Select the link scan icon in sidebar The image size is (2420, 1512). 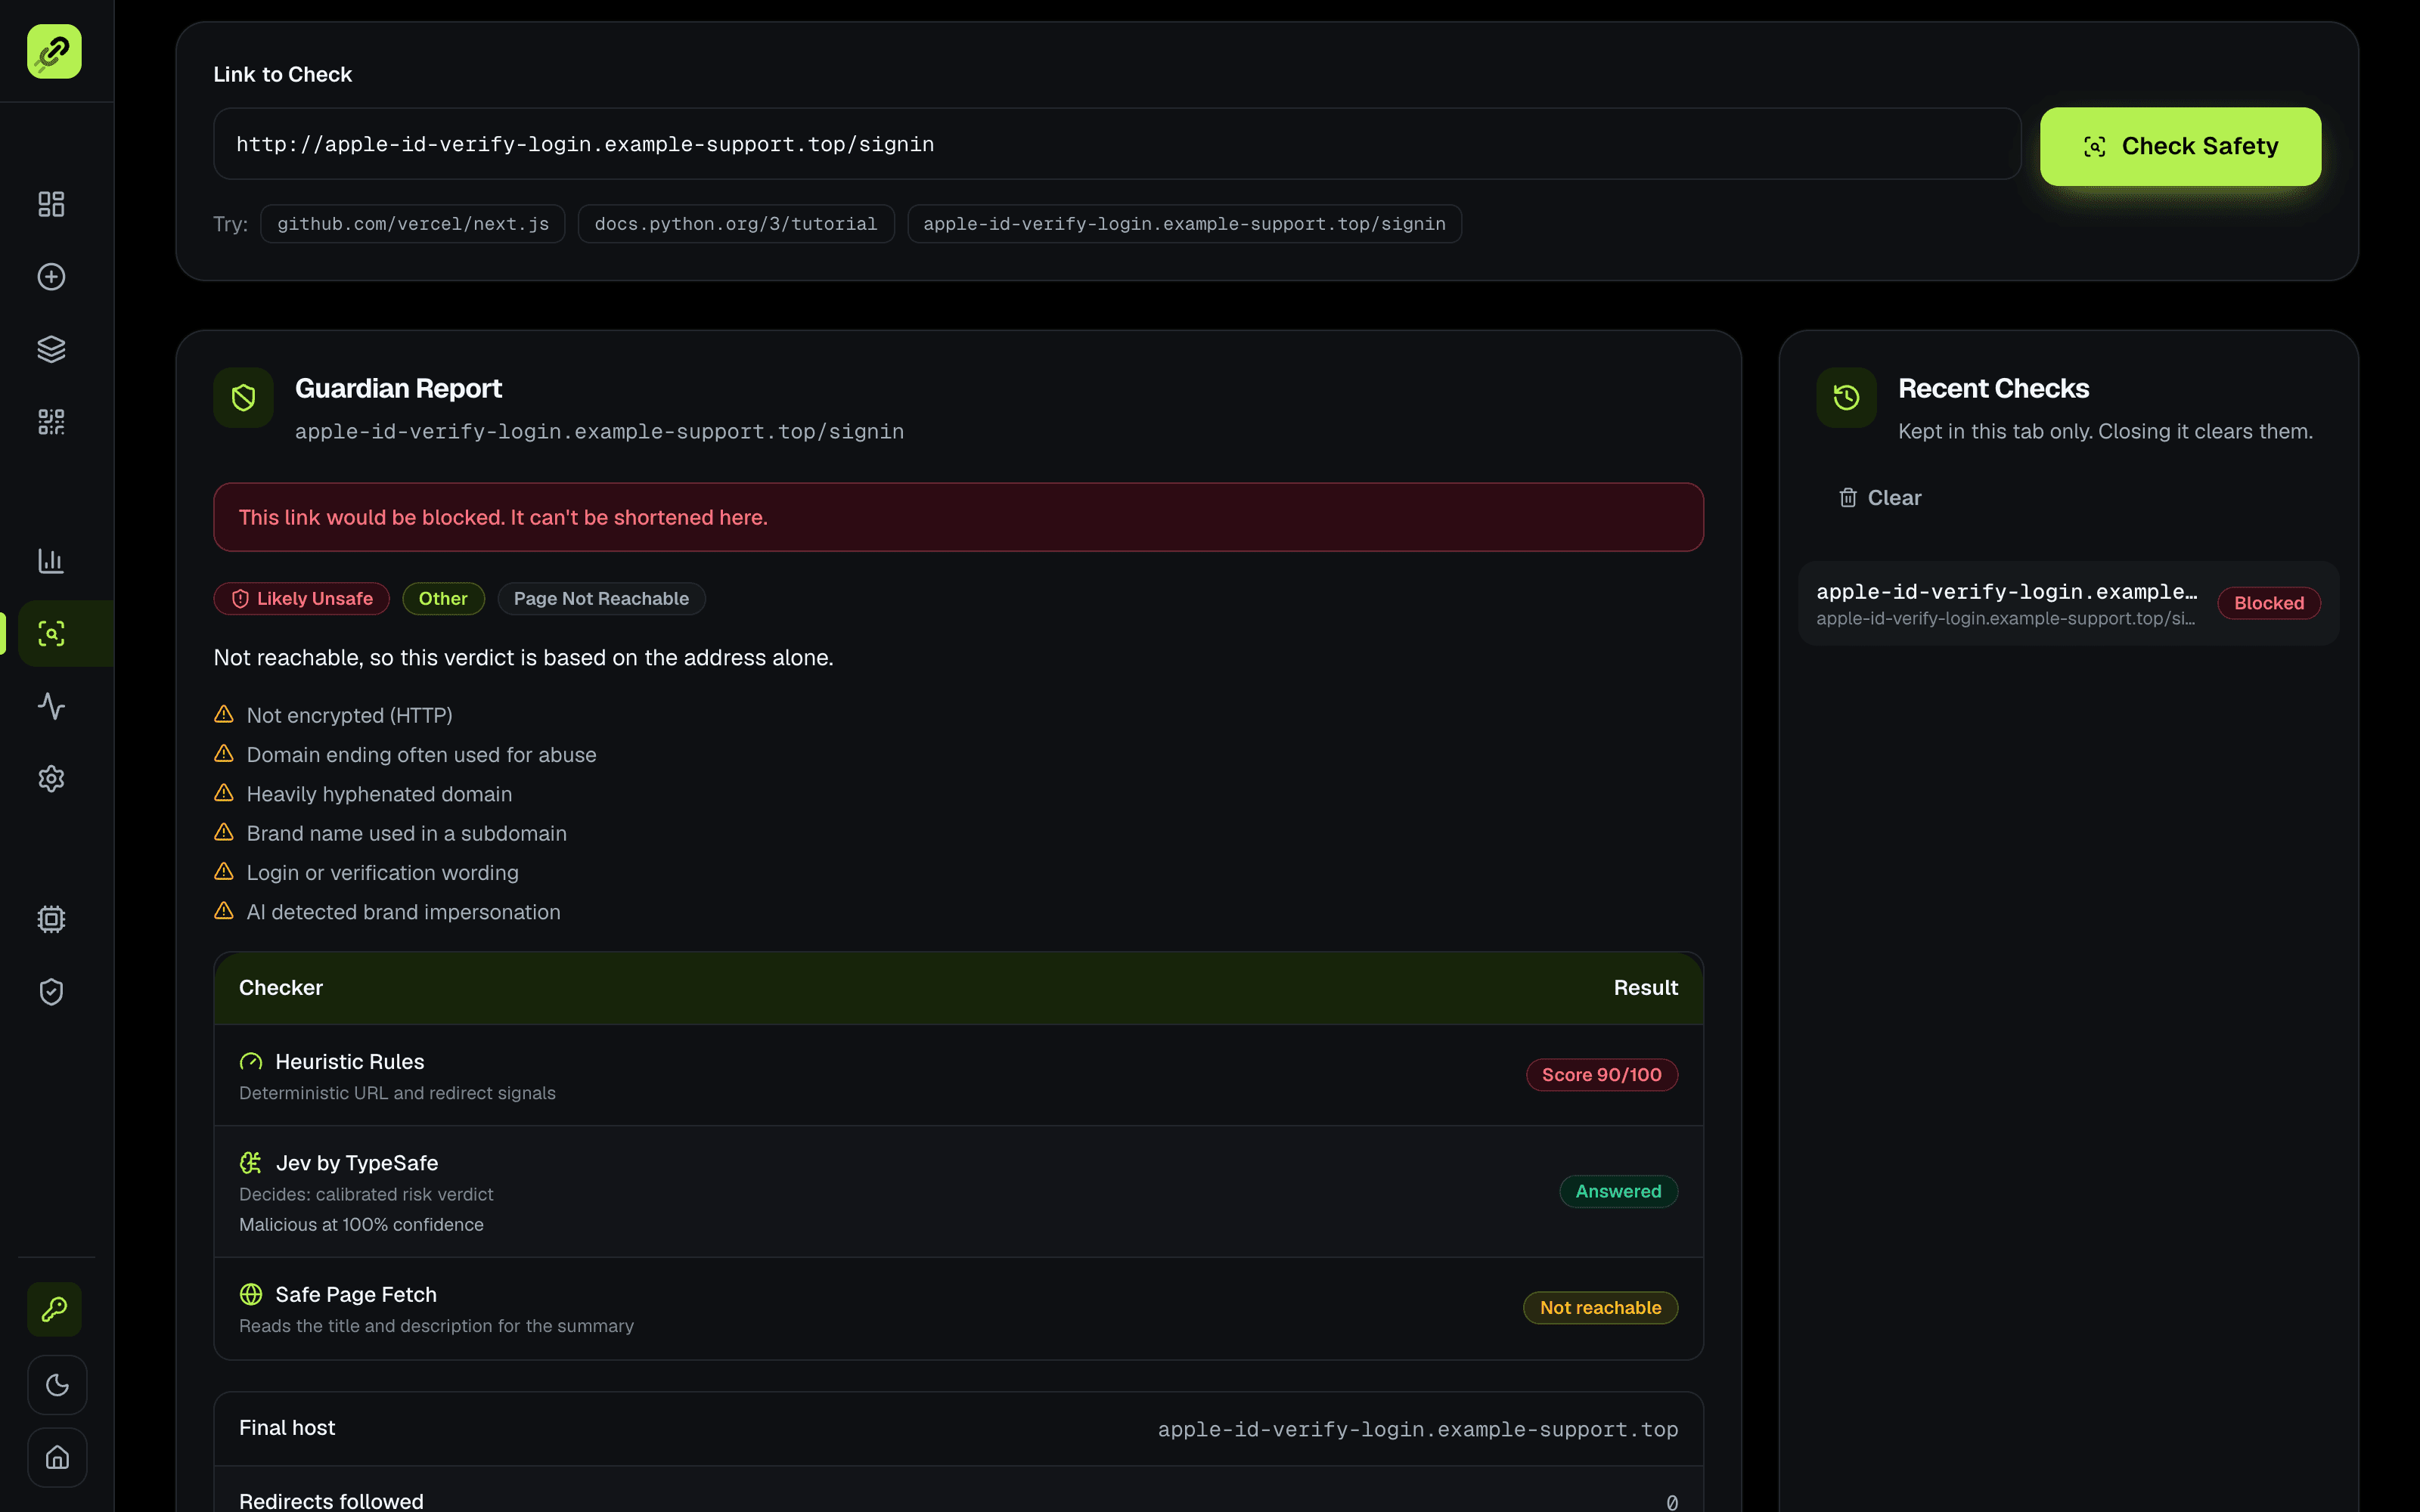pos(51,634)
